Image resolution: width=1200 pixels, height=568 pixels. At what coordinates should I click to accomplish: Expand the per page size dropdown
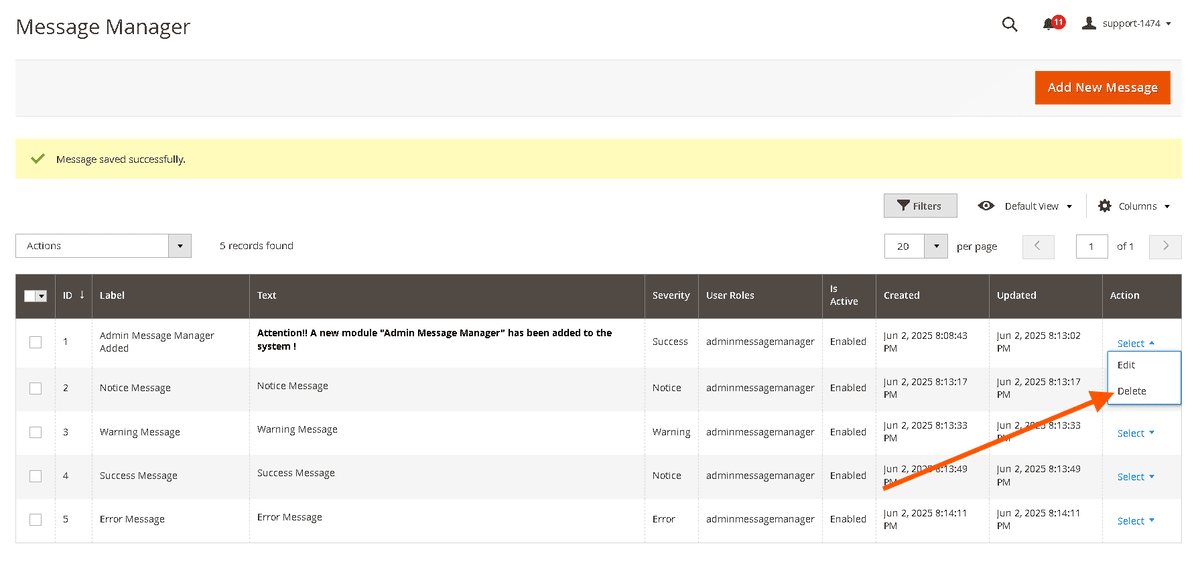[x=936, y=246]
